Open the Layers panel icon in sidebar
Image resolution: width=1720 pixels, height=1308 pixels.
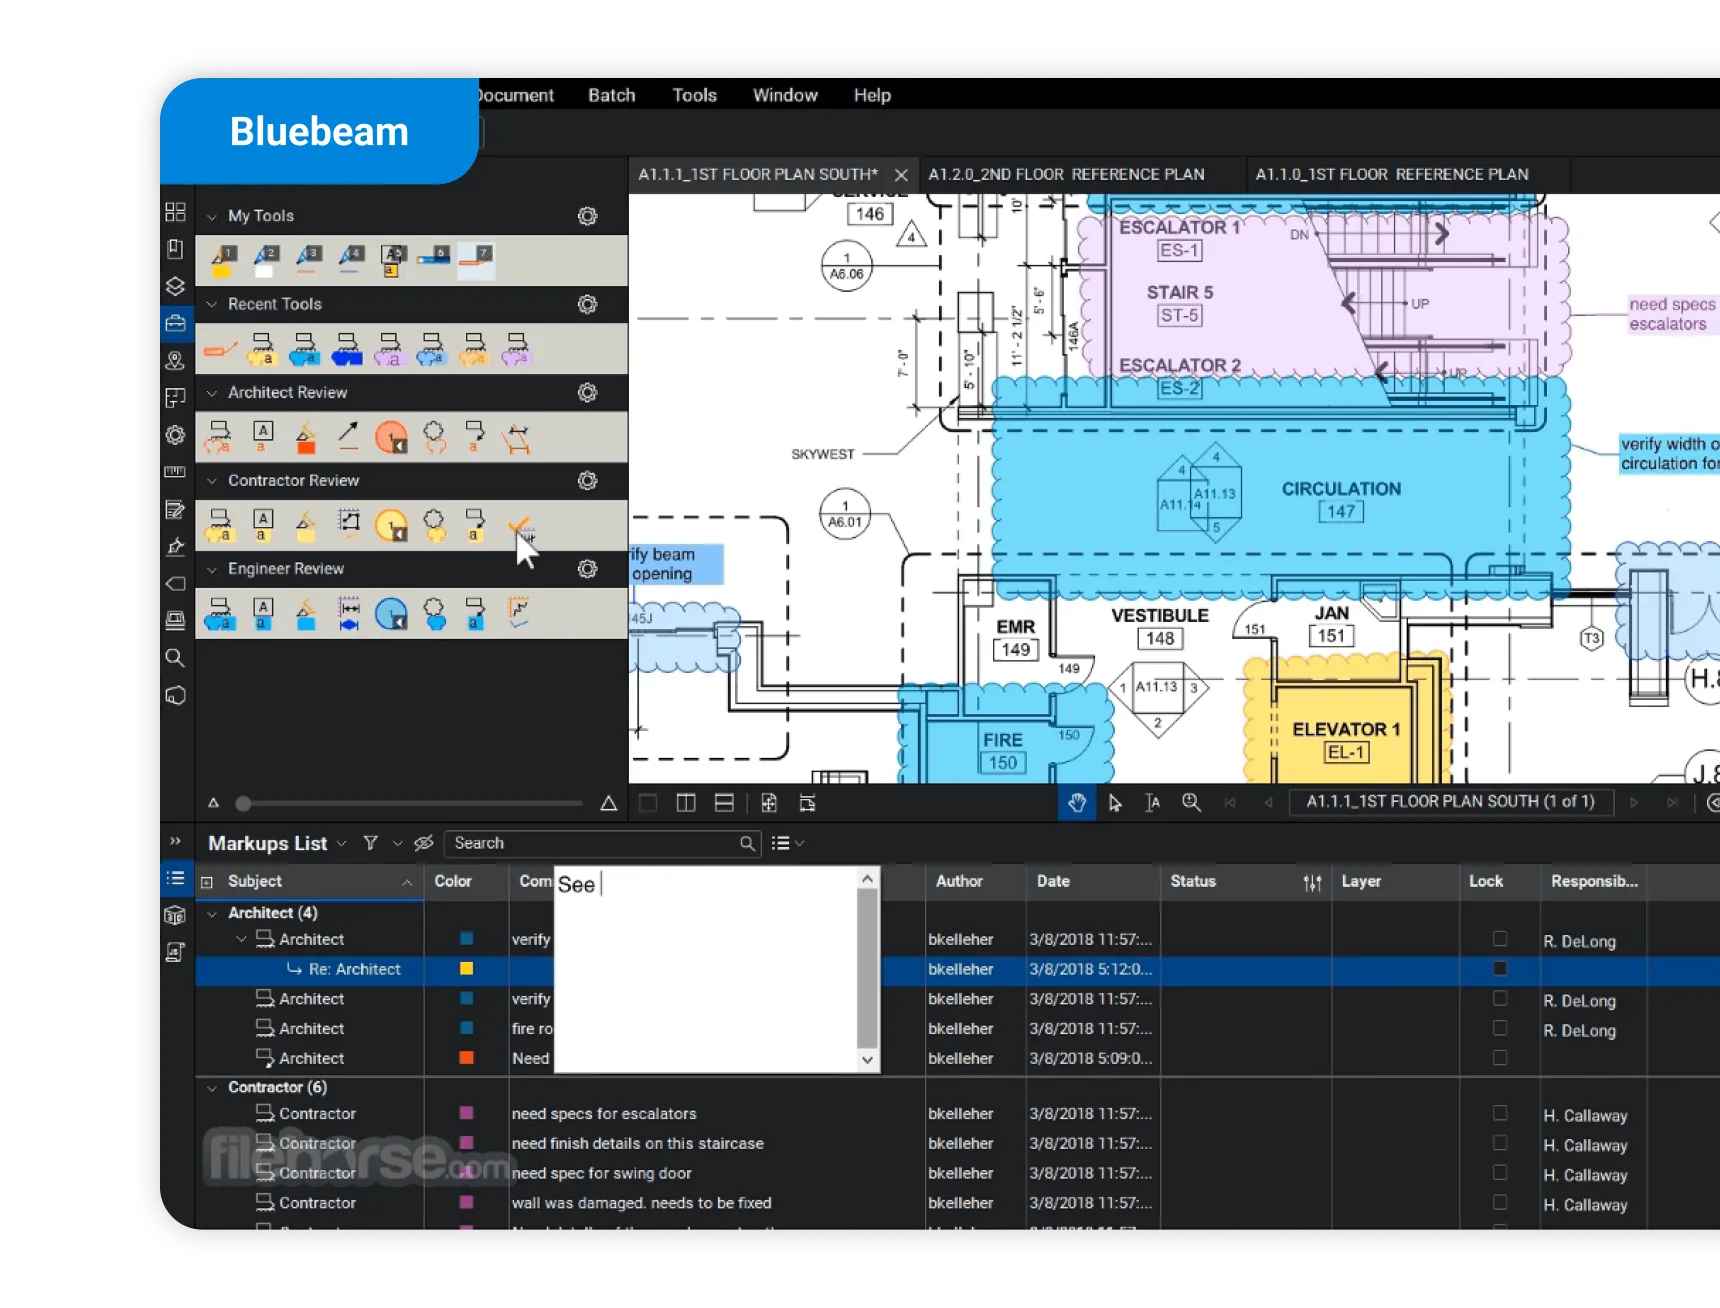175,286
